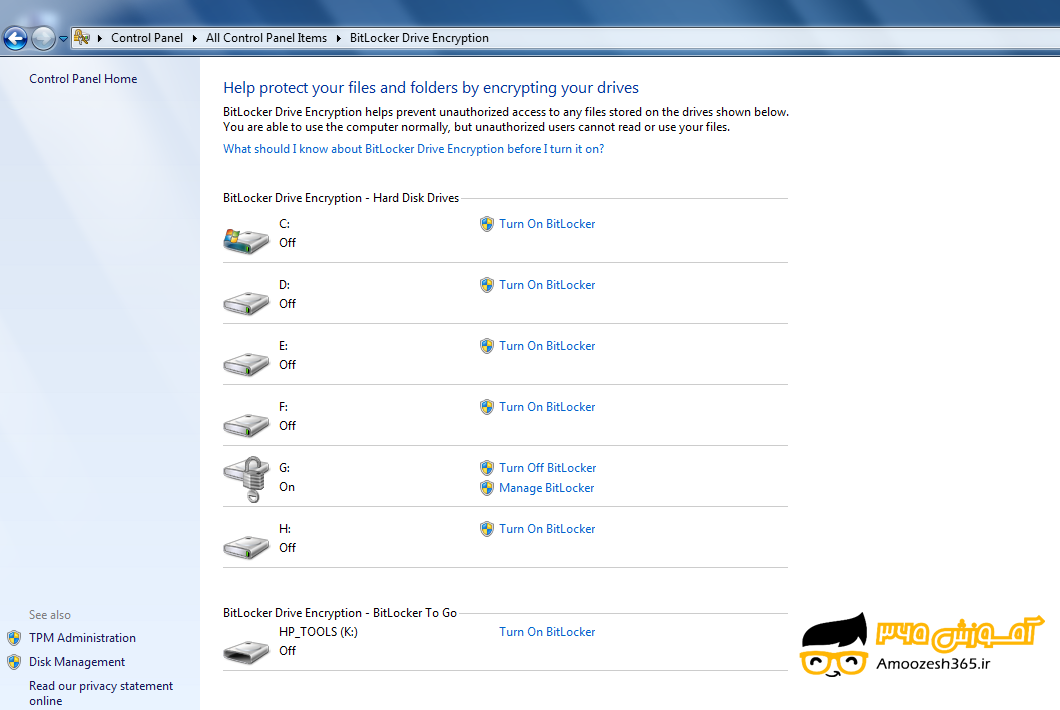
Task: Click the 'G:' drive letter label
Action: pyautogui.click(x=285, y=467)
